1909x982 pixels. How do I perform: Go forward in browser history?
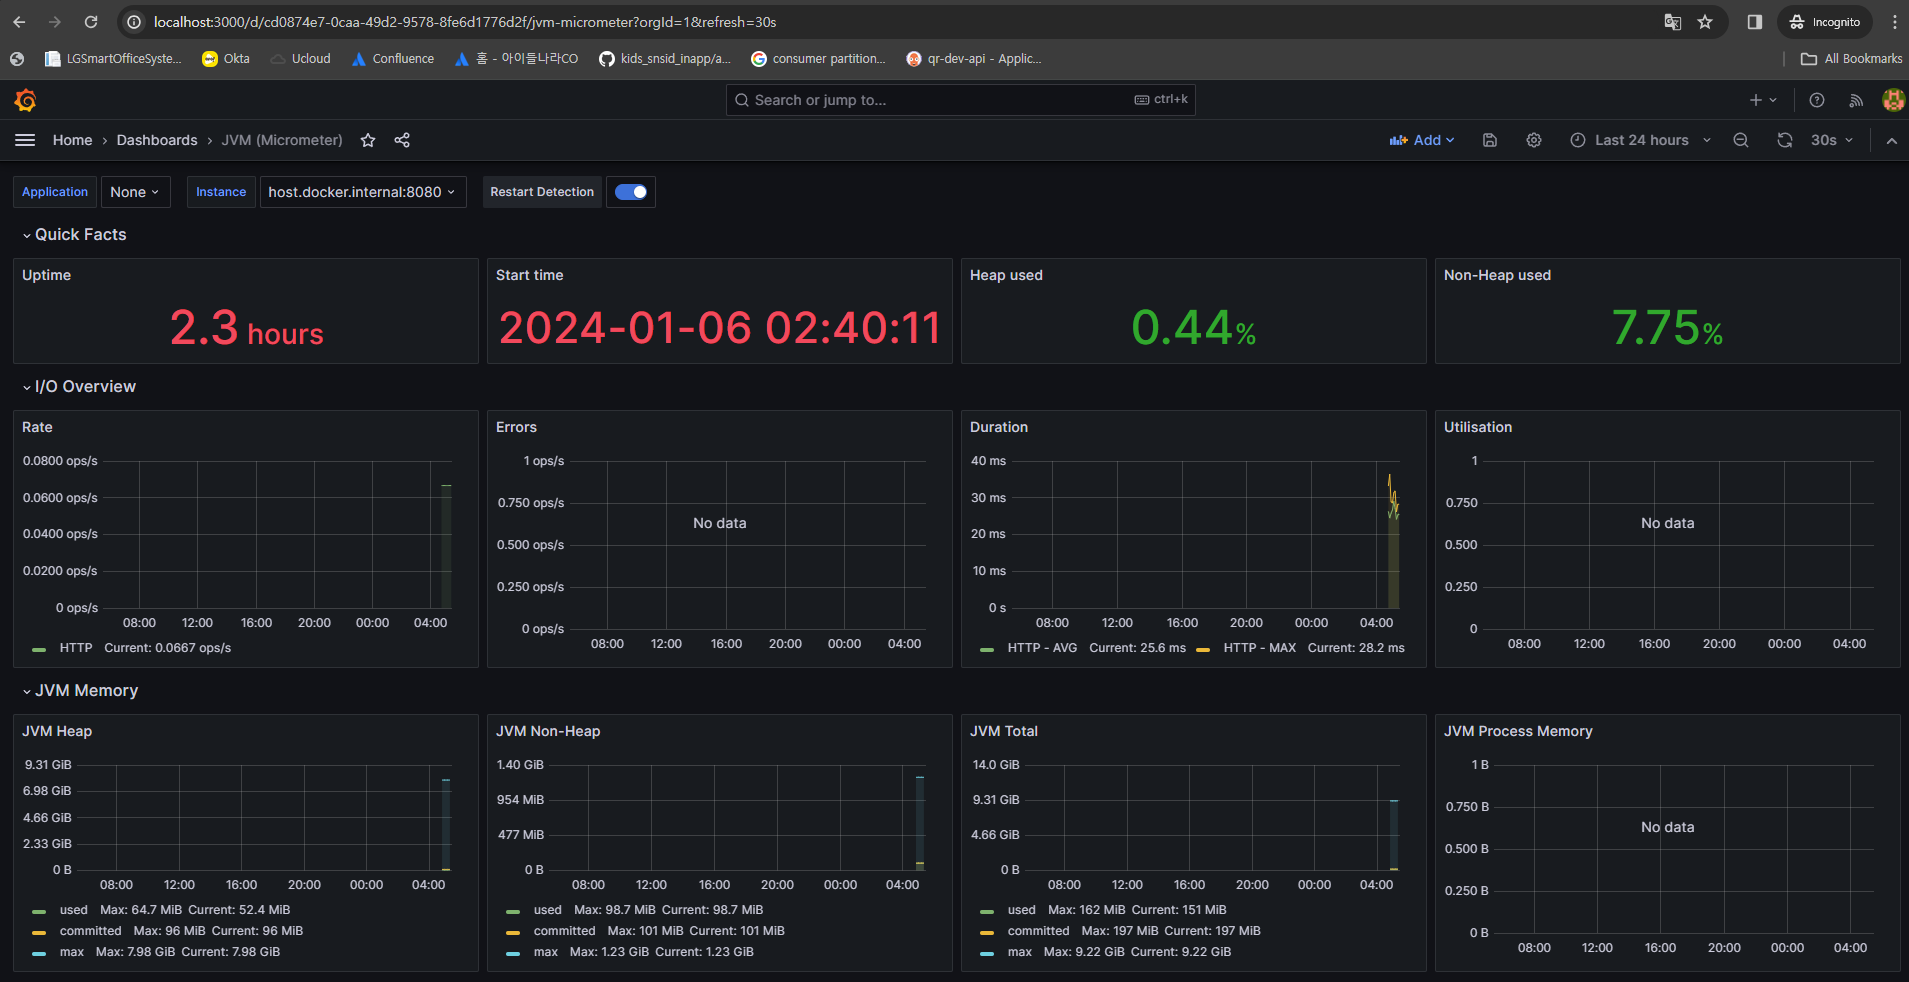[55, 22]
